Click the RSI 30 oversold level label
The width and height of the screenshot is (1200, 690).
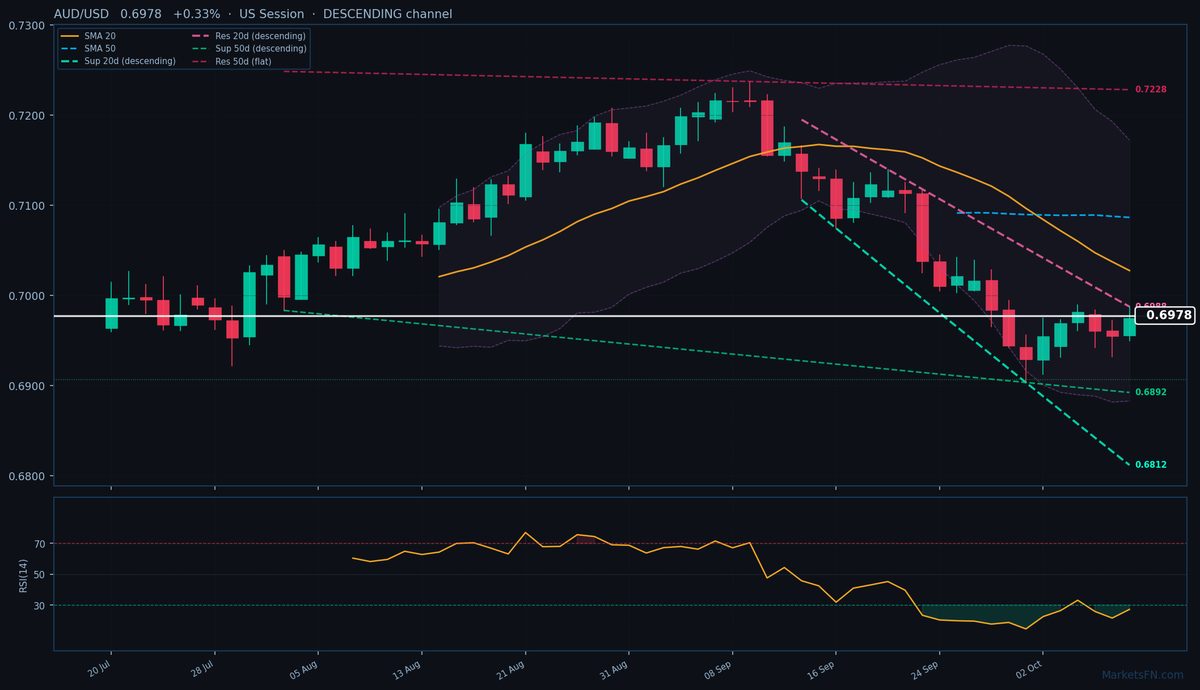pyautogui.click(x=40, y=605)
